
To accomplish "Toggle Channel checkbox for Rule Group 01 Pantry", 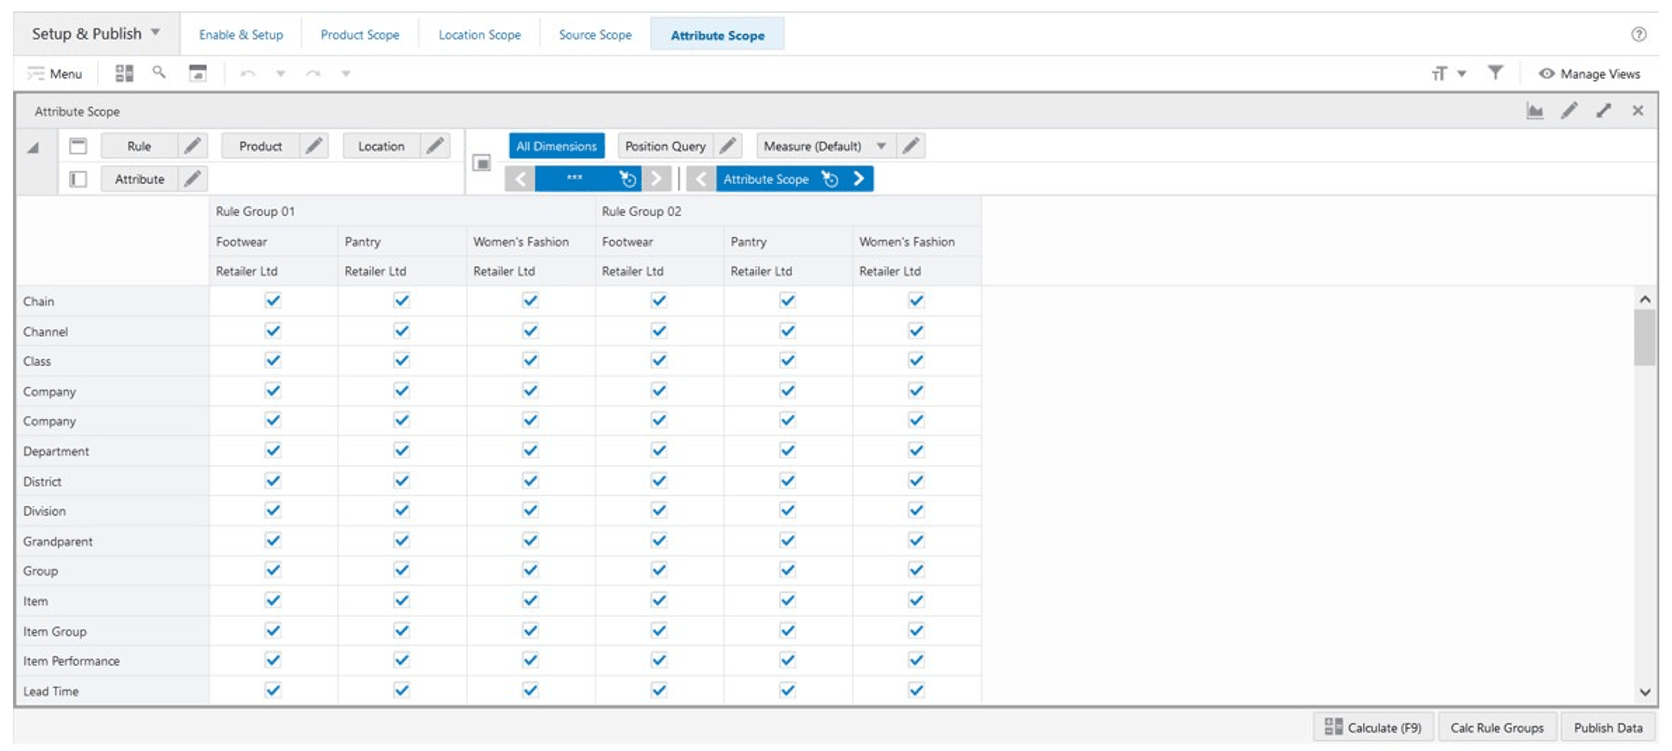I will pos(402,330).
